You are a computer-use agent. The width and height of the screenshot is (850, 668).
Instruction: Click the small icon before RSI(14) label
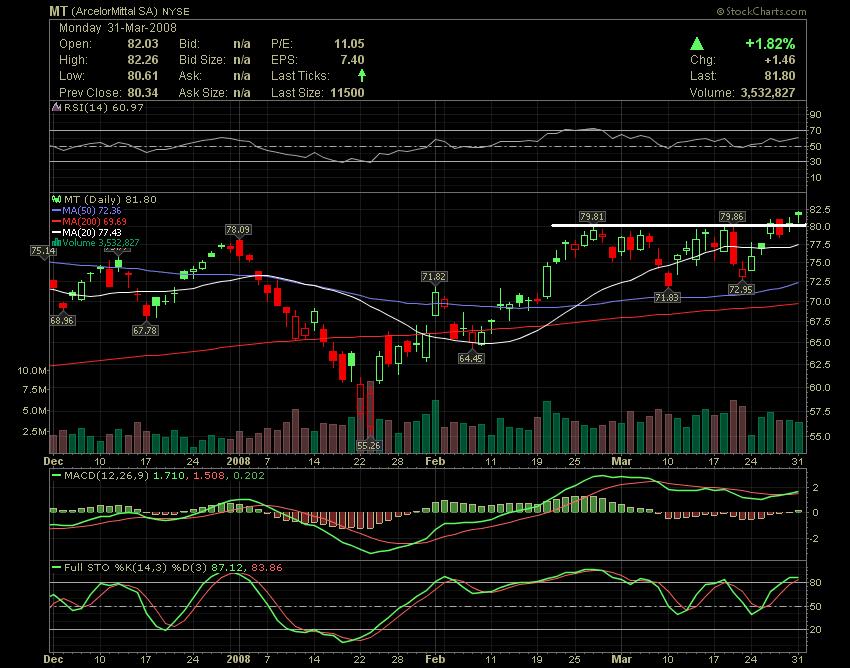(56, 107)
